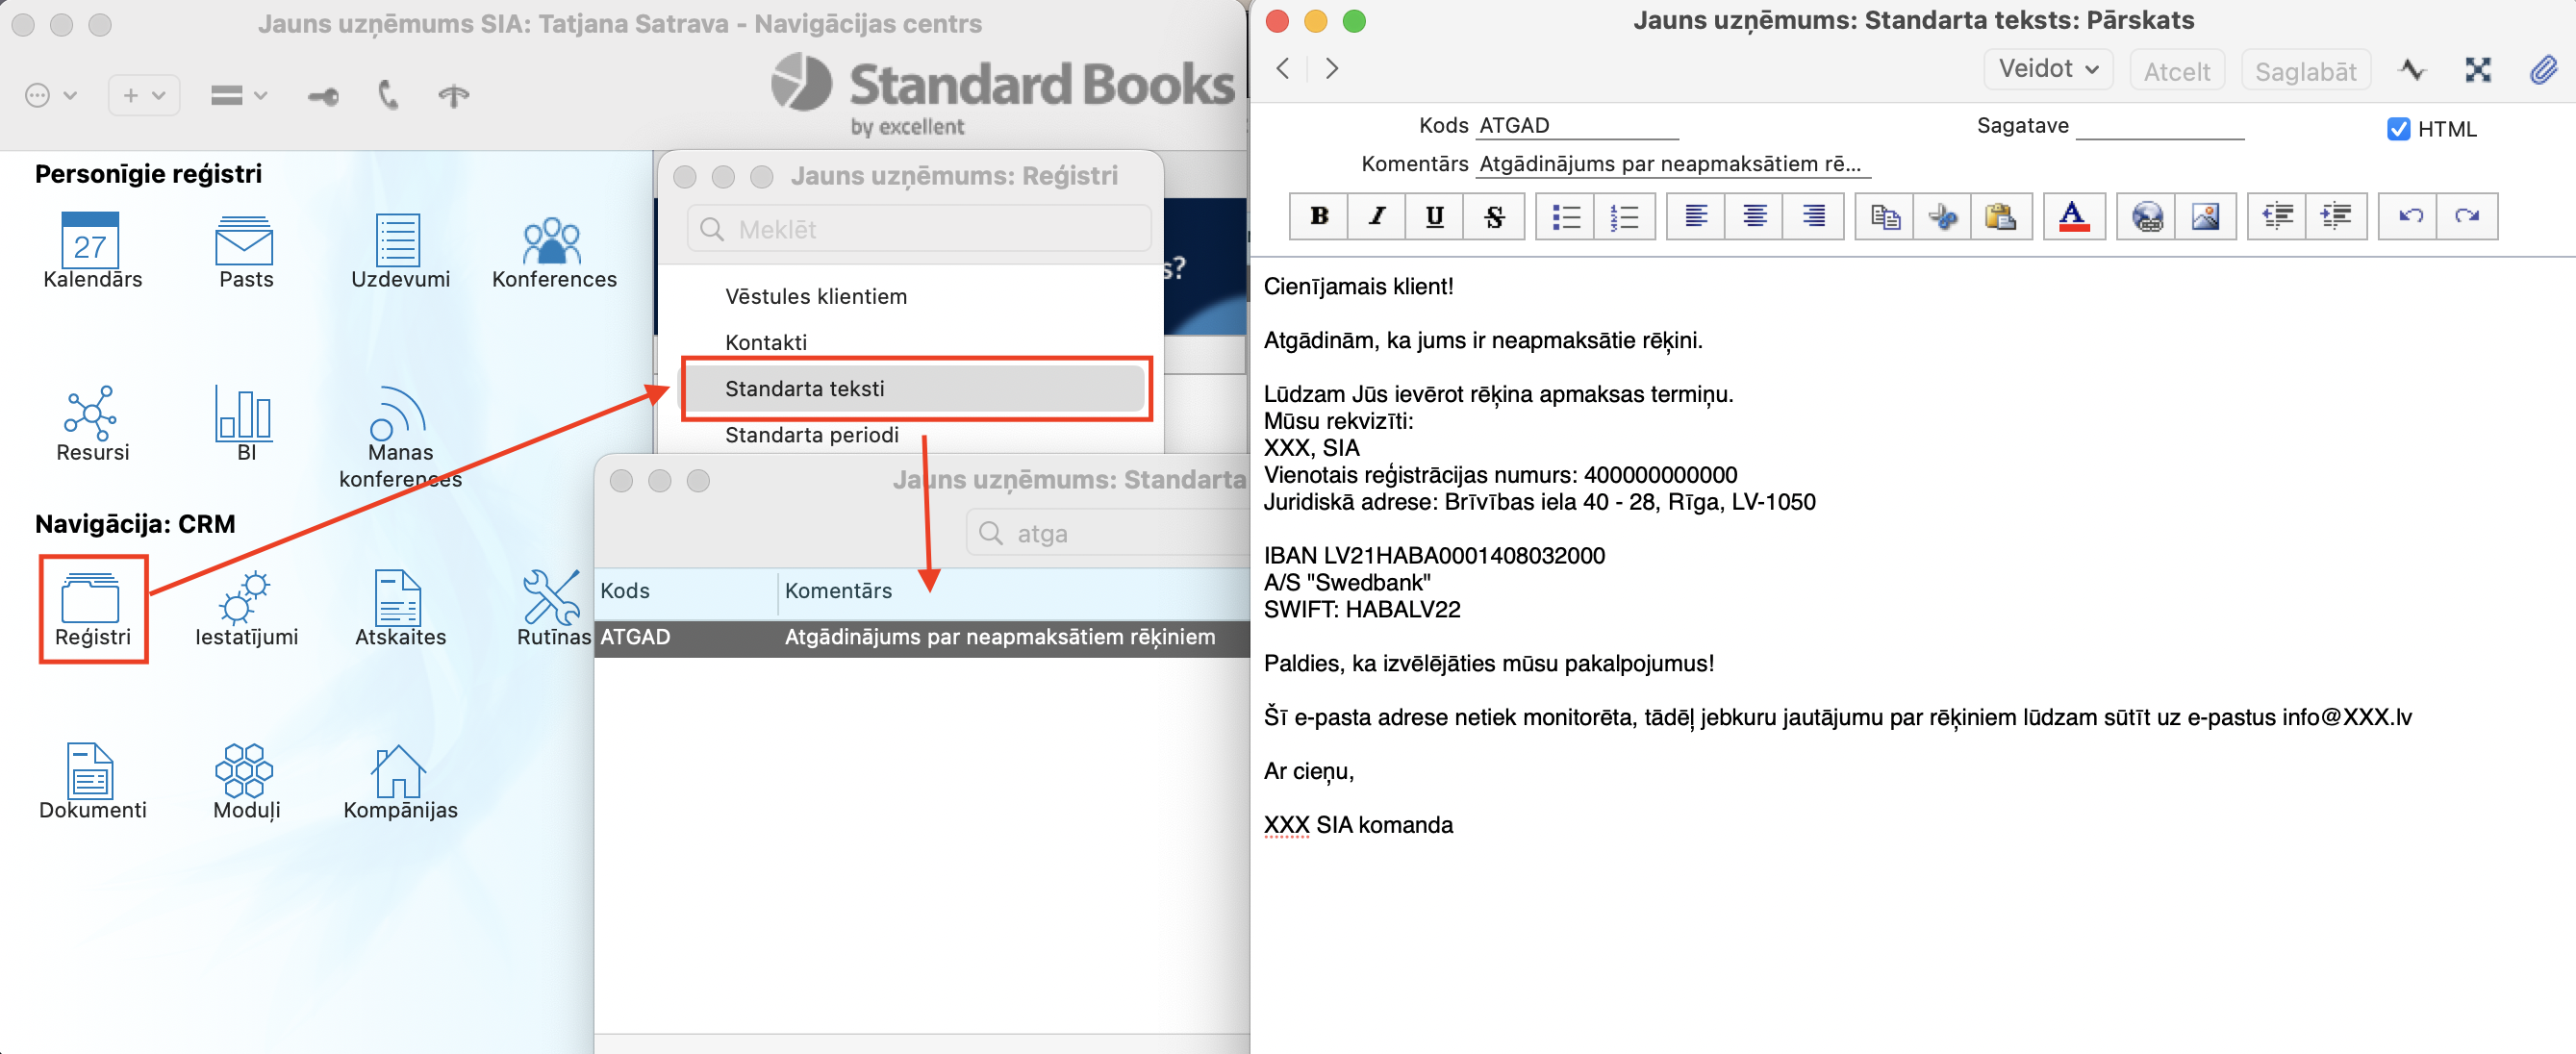Click the paste clipboard icon
The height and width of the screenshot is (1054, 2576).
point(2000,216)
